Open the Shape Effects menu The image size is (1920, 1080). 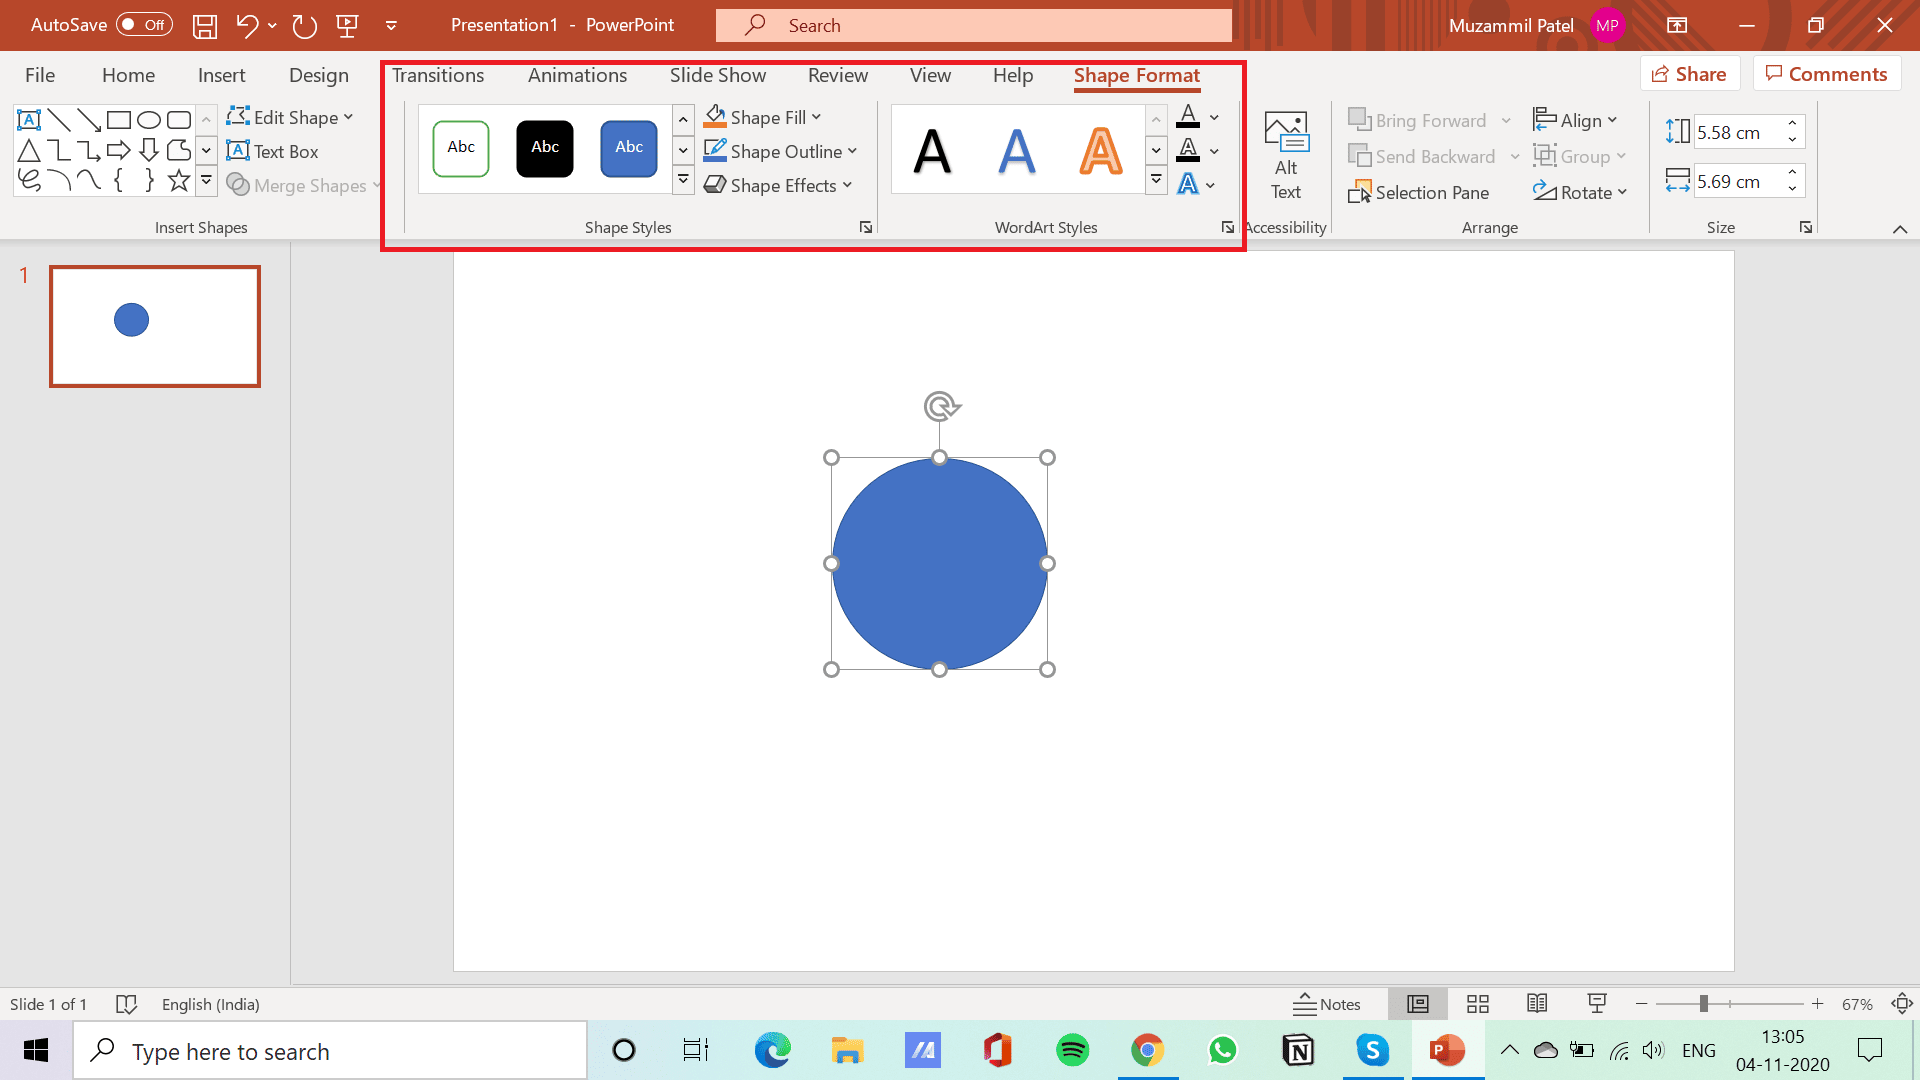(777, 185)
